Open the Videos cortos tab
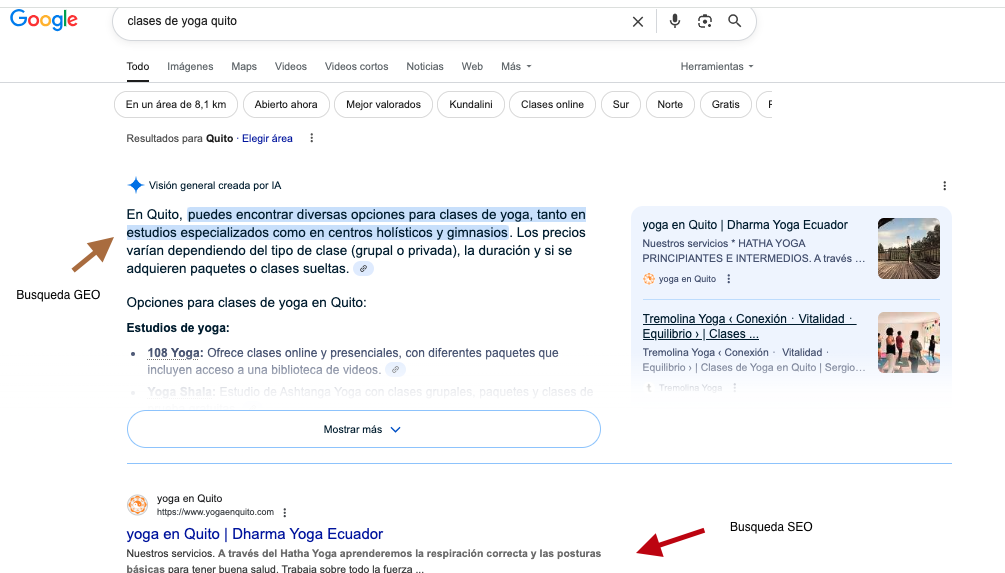Screen dimensions: 1005x573 point(356,67)
